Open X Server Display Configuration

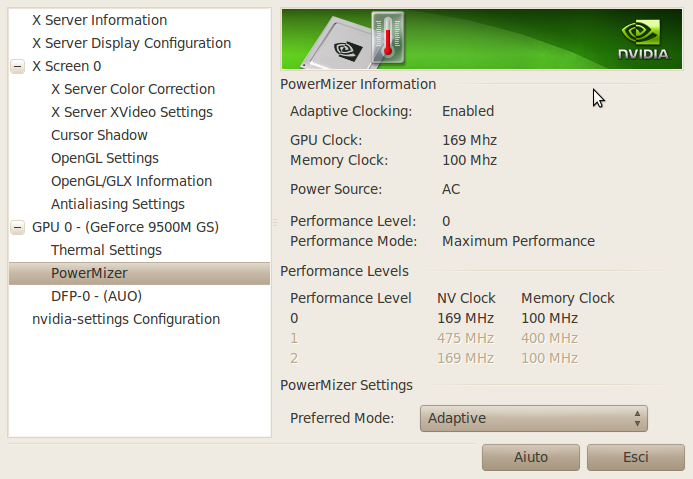[x=131, y=43]
